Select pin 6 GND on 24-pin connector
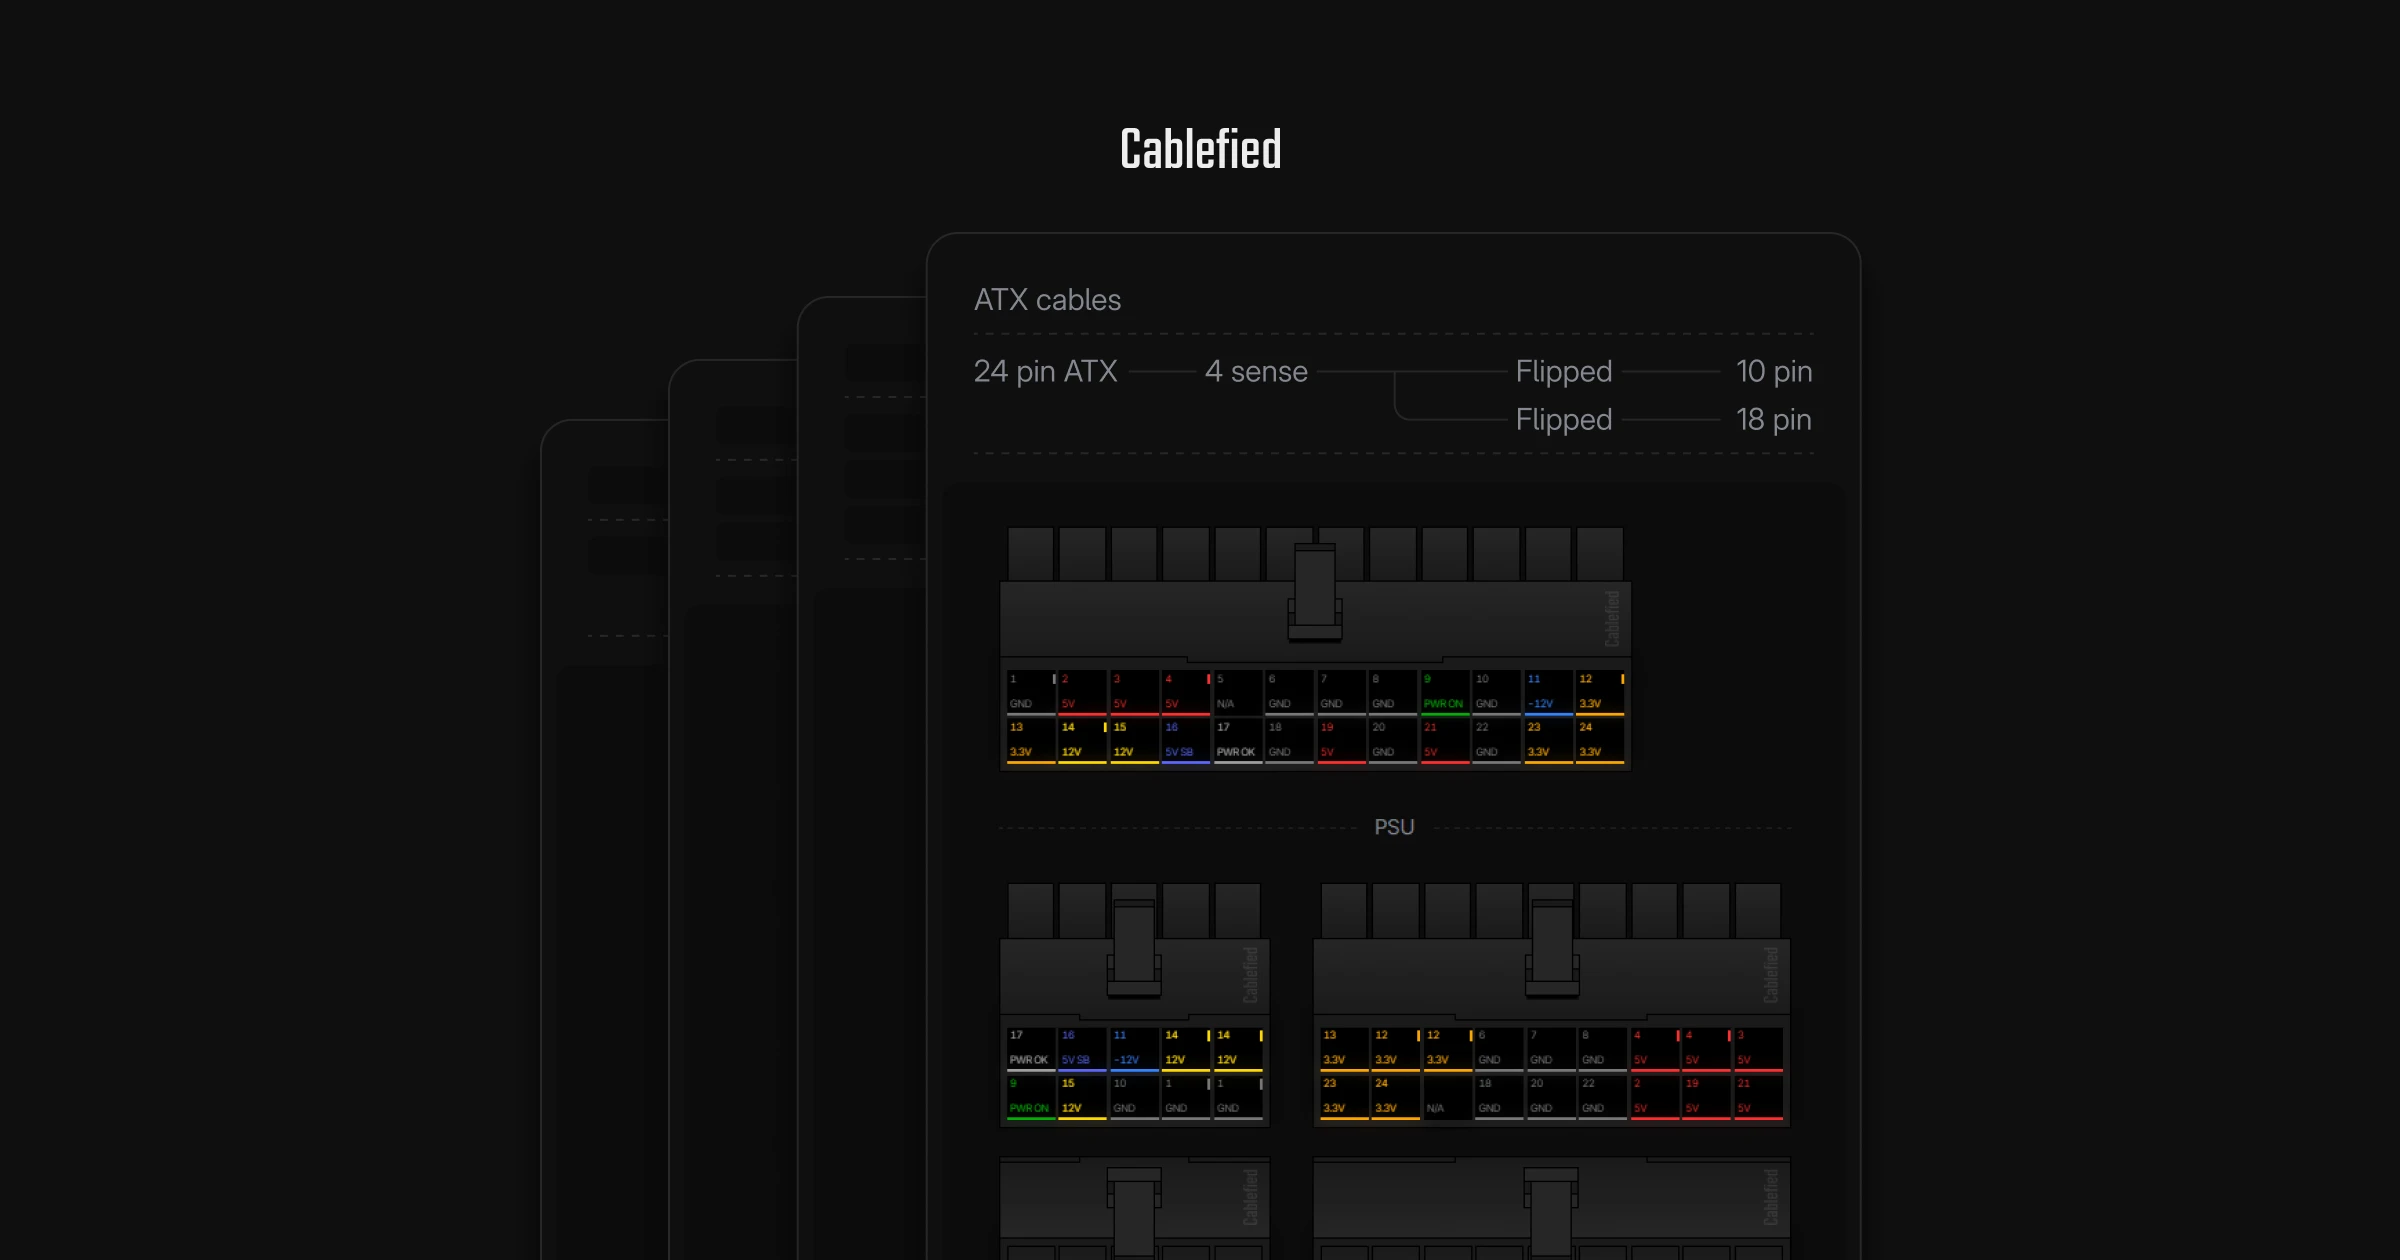Viewport: 2400px width, 1260px height. click(1290, 692)
